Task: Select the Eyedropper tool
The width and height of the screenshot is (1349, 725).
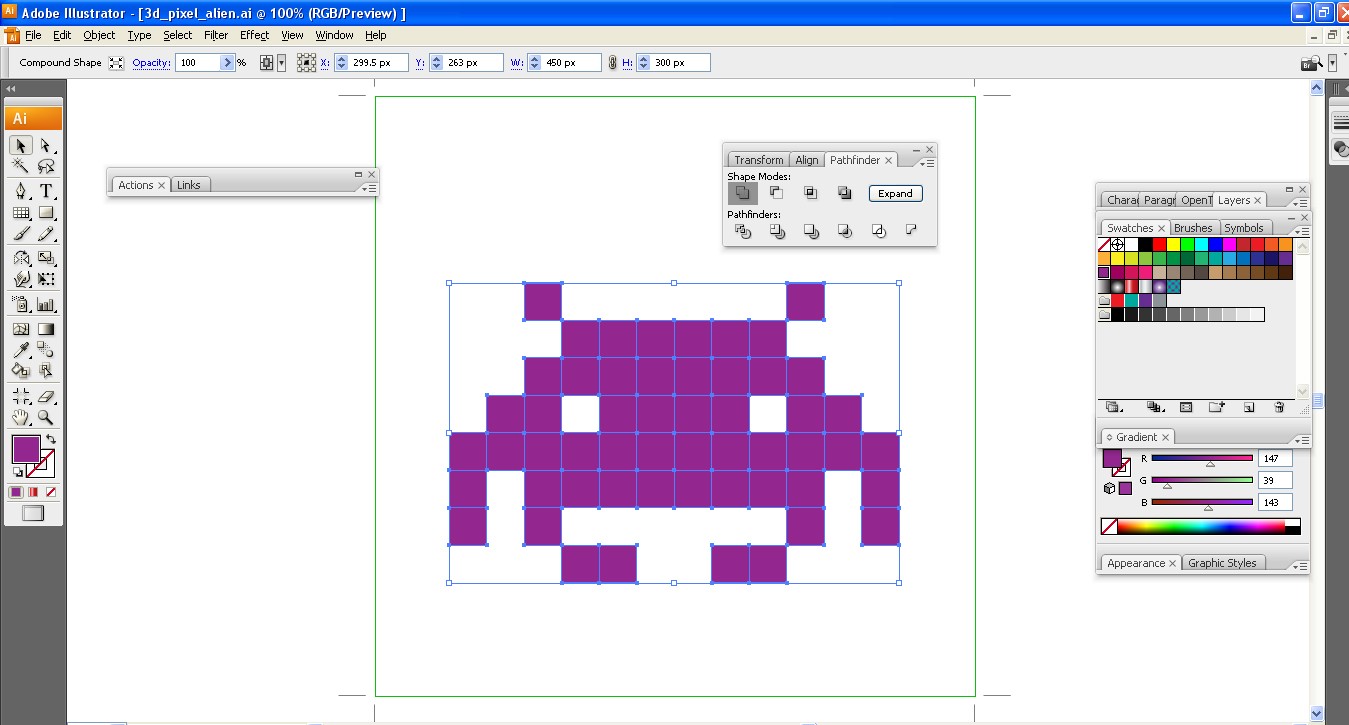Action: [x=21, y=350]
